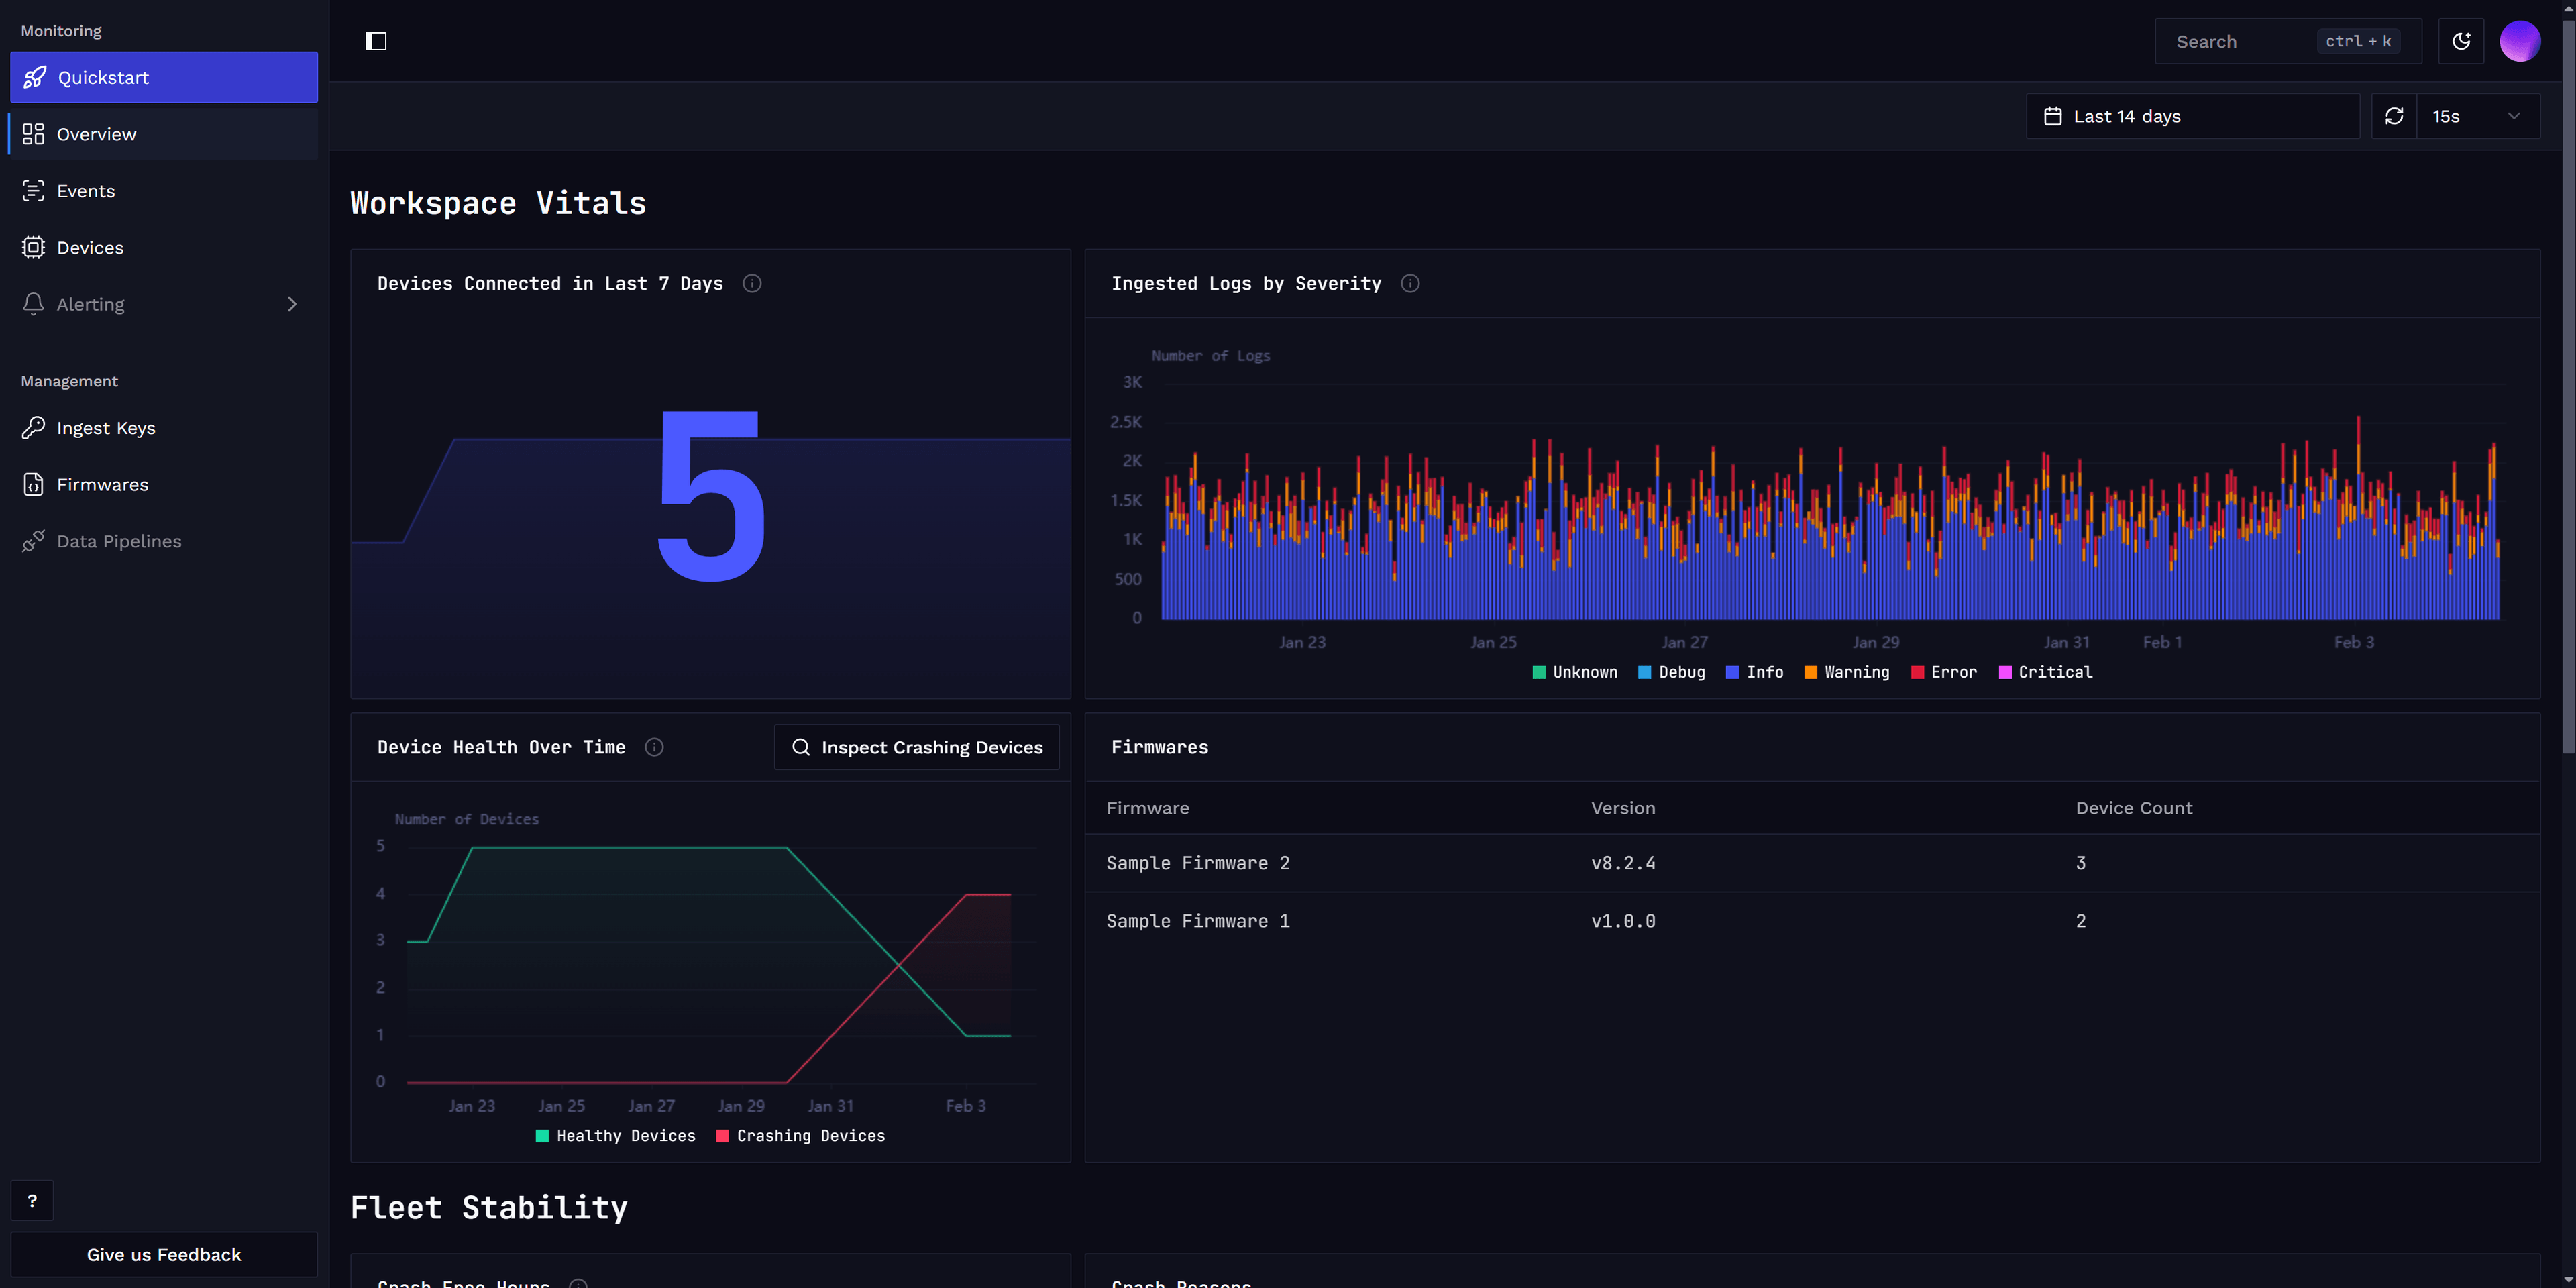Expand the Alerting menu chevron
This screenshot has width=2576, height=1288.
point(292,304)
